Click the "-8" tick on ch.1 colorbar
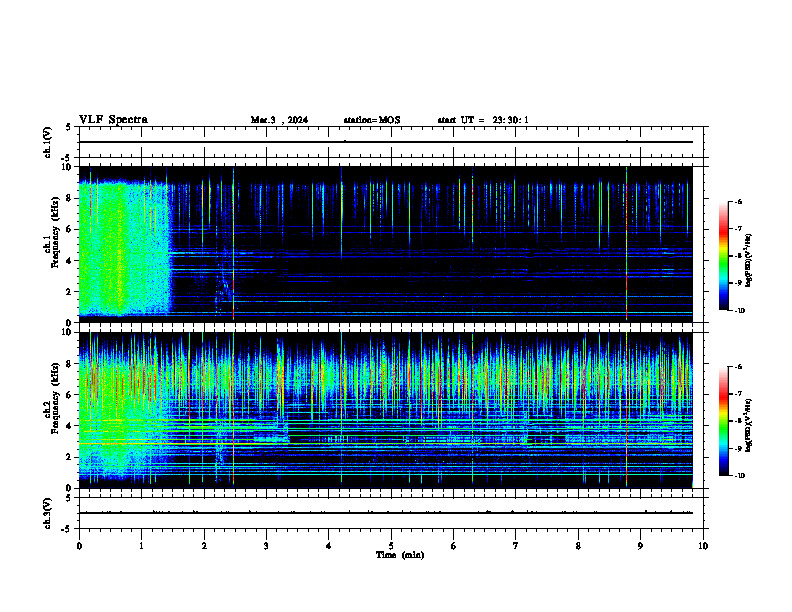The image size is (792, 612). point(738,256)
